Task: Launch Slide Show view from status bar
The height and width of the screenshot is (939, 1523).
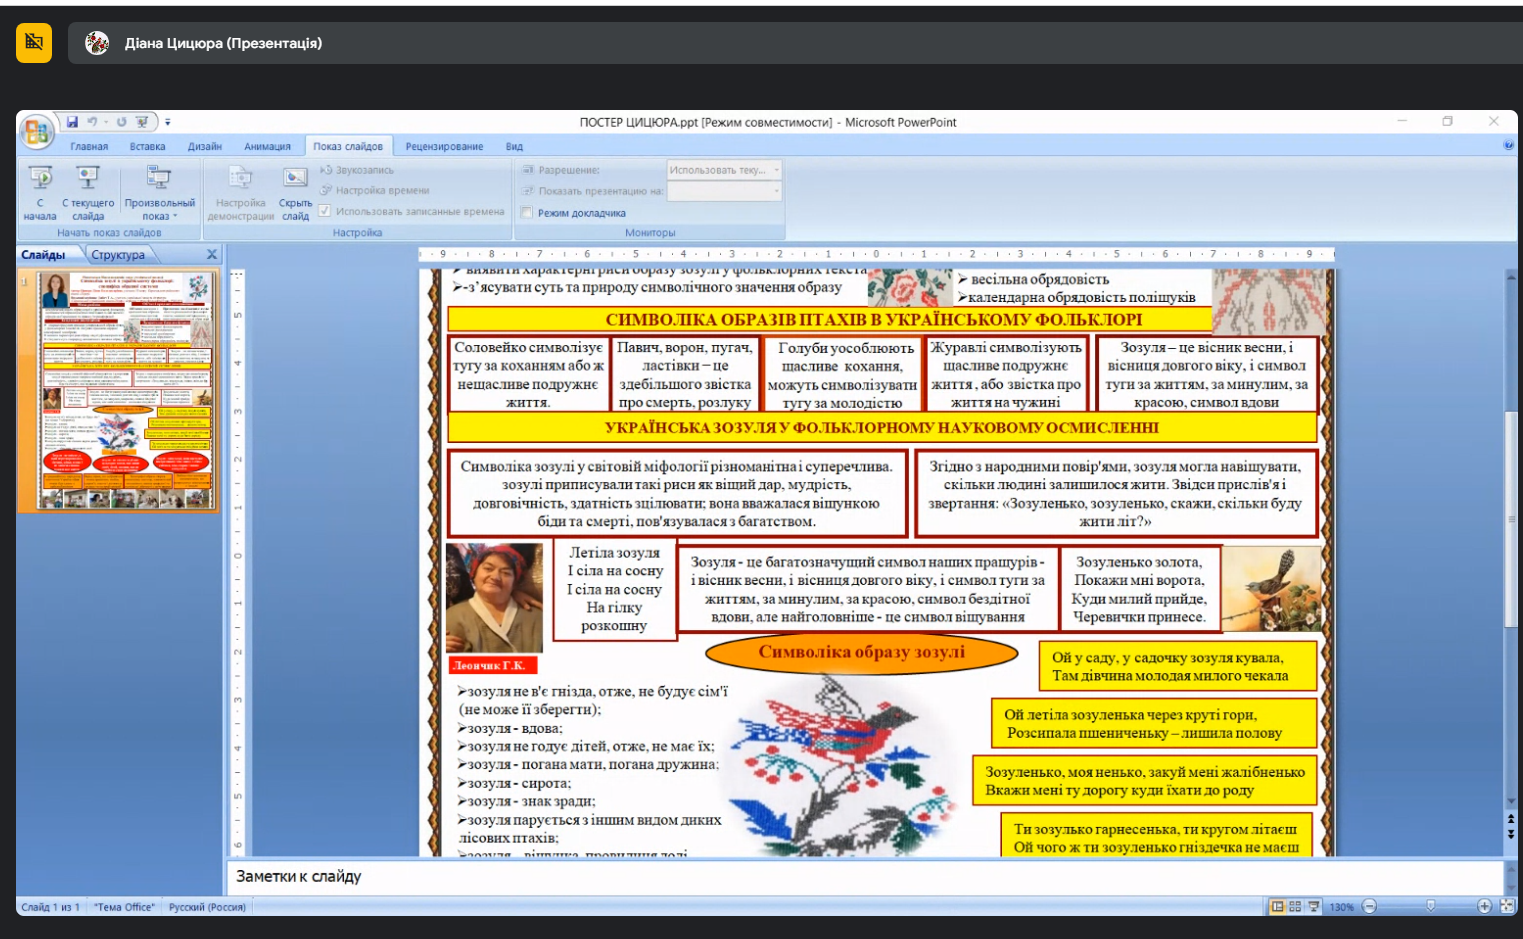Action: point(1314,906)
